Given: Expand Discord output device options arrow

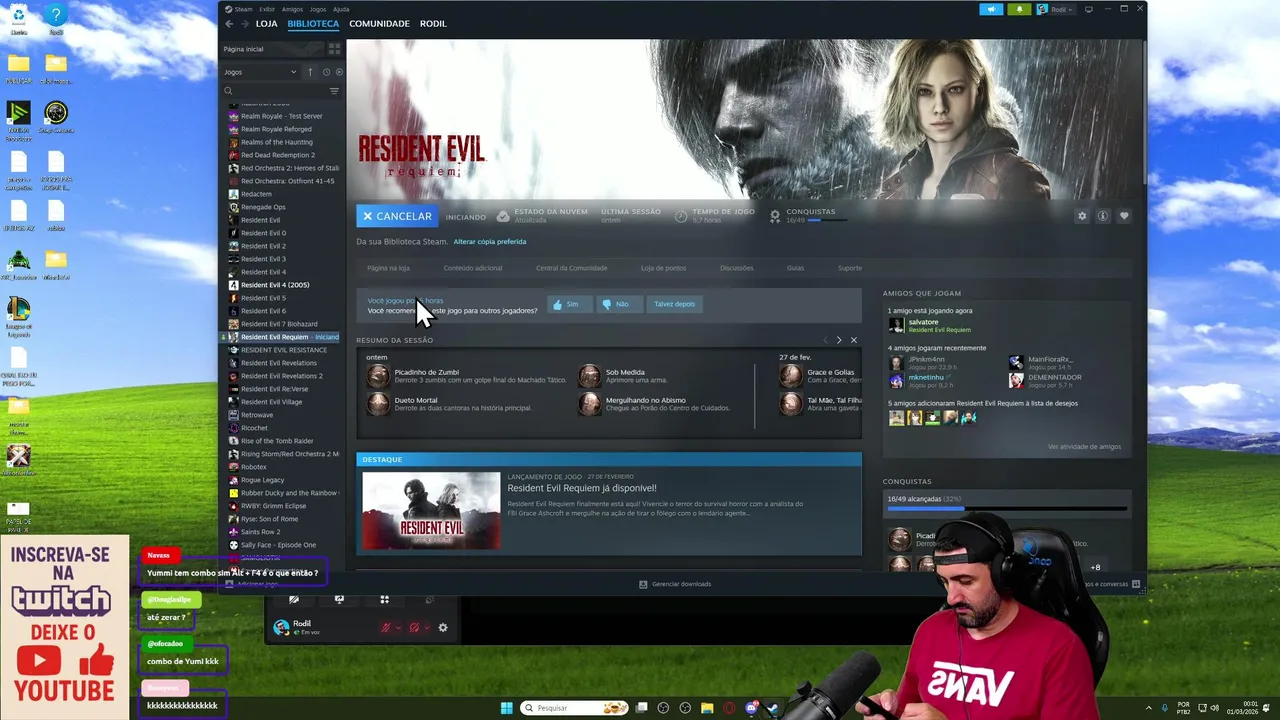Looking at the screenshot, I should 427,628.
